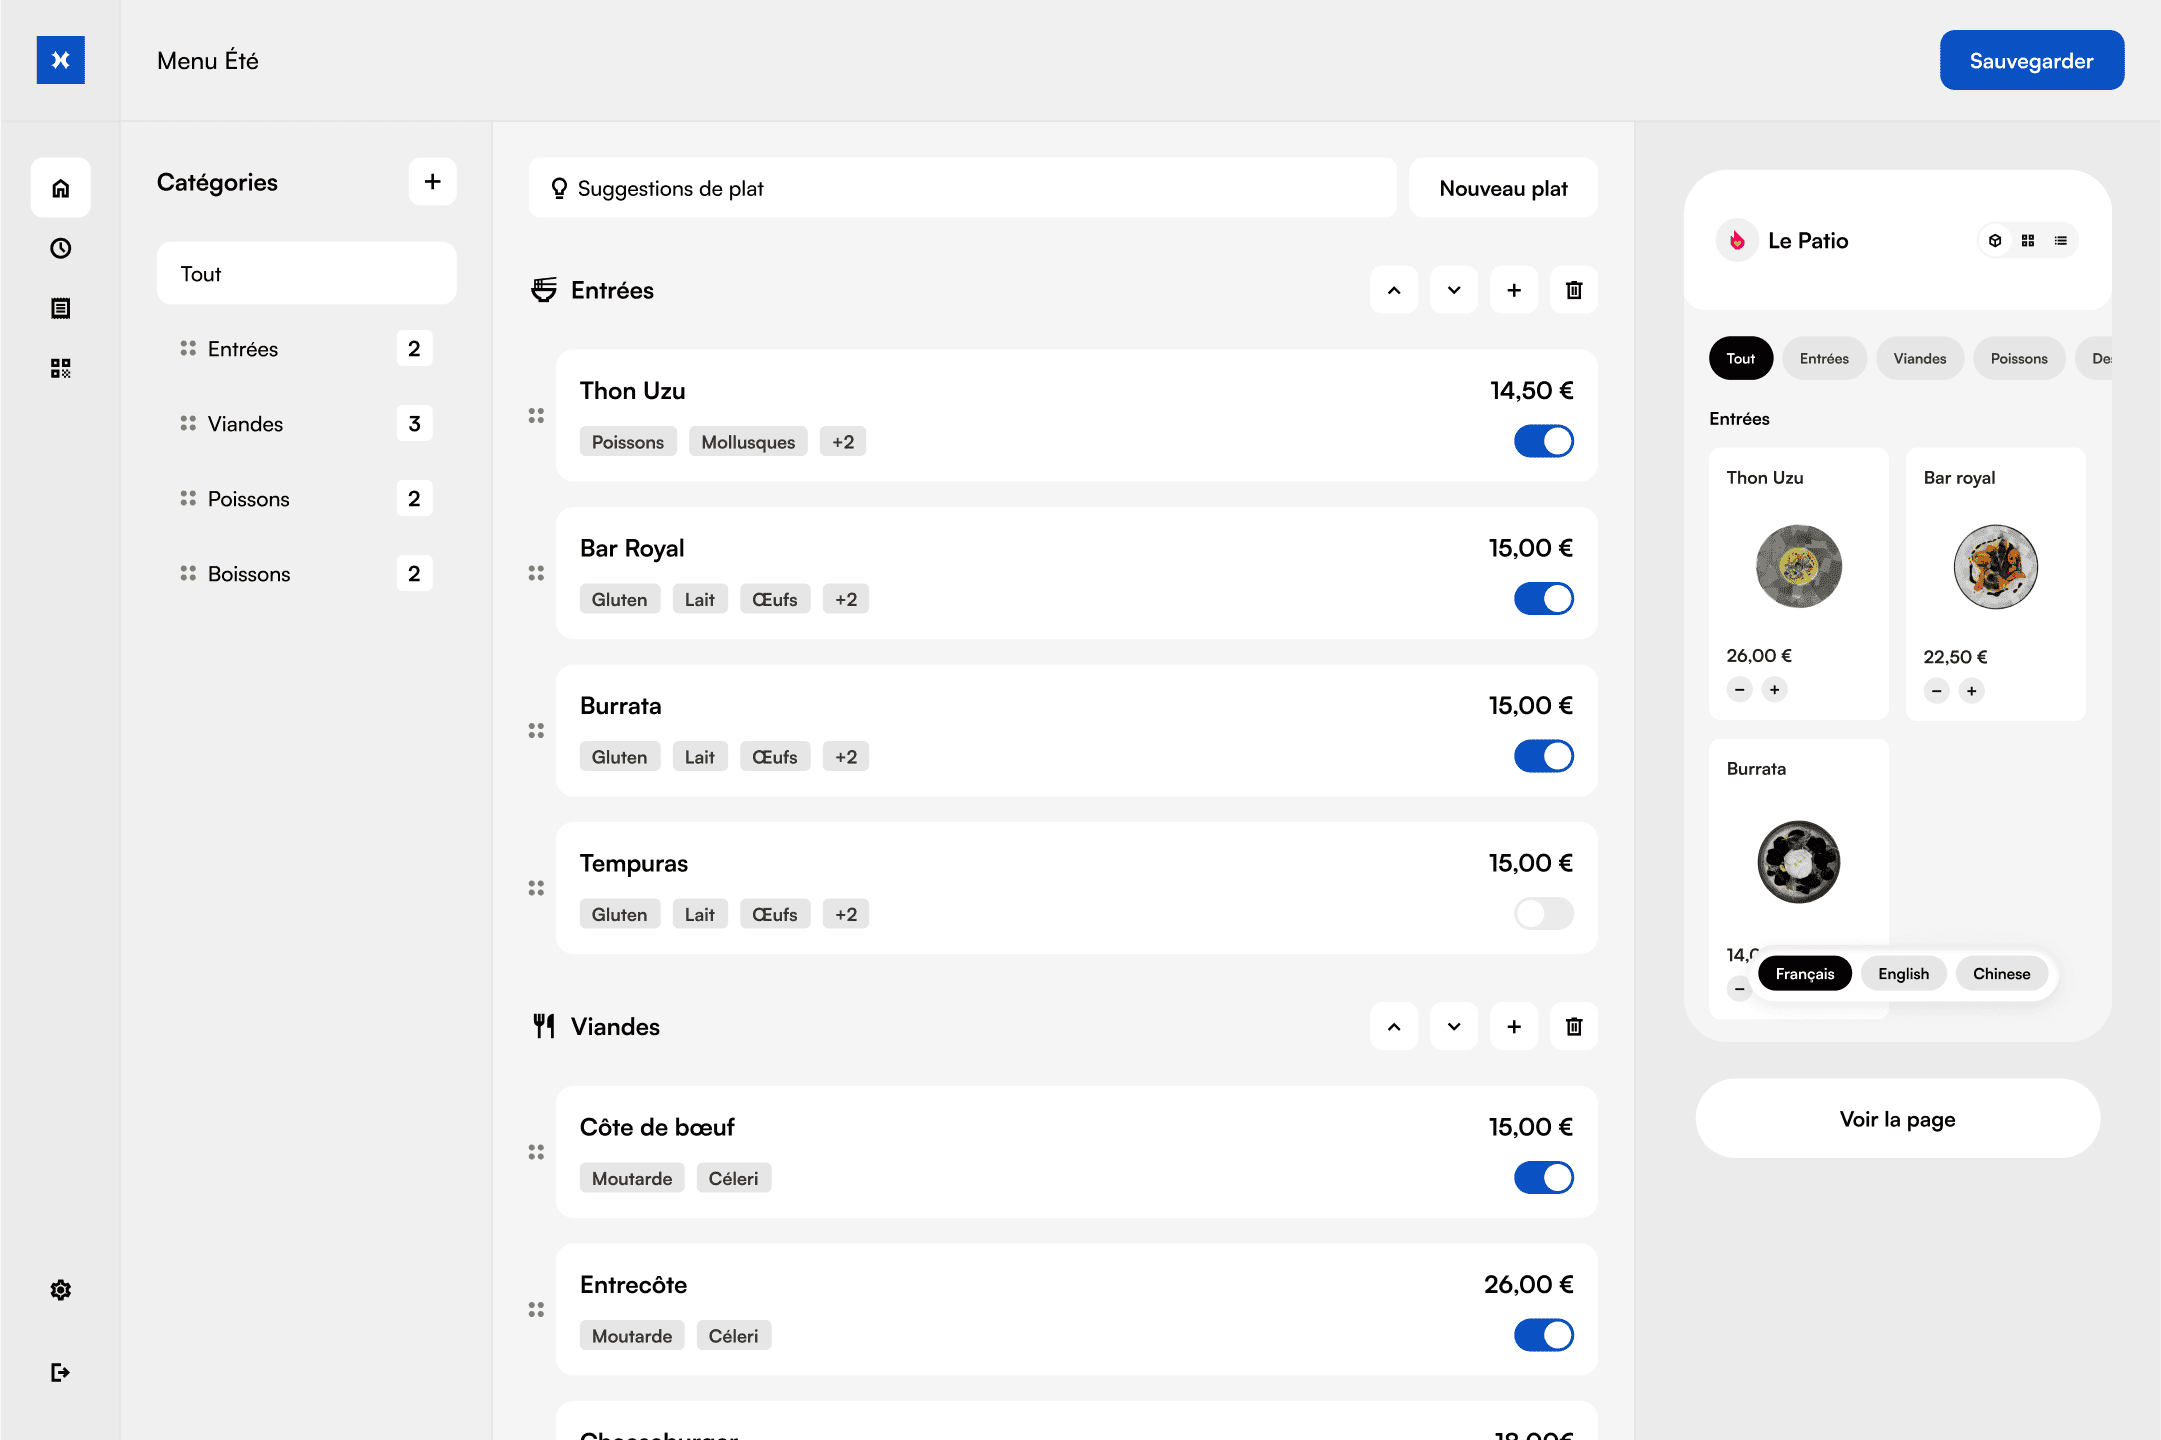
Task: Select the Viandes filter in the preview
Action: tap(1919, 358)
